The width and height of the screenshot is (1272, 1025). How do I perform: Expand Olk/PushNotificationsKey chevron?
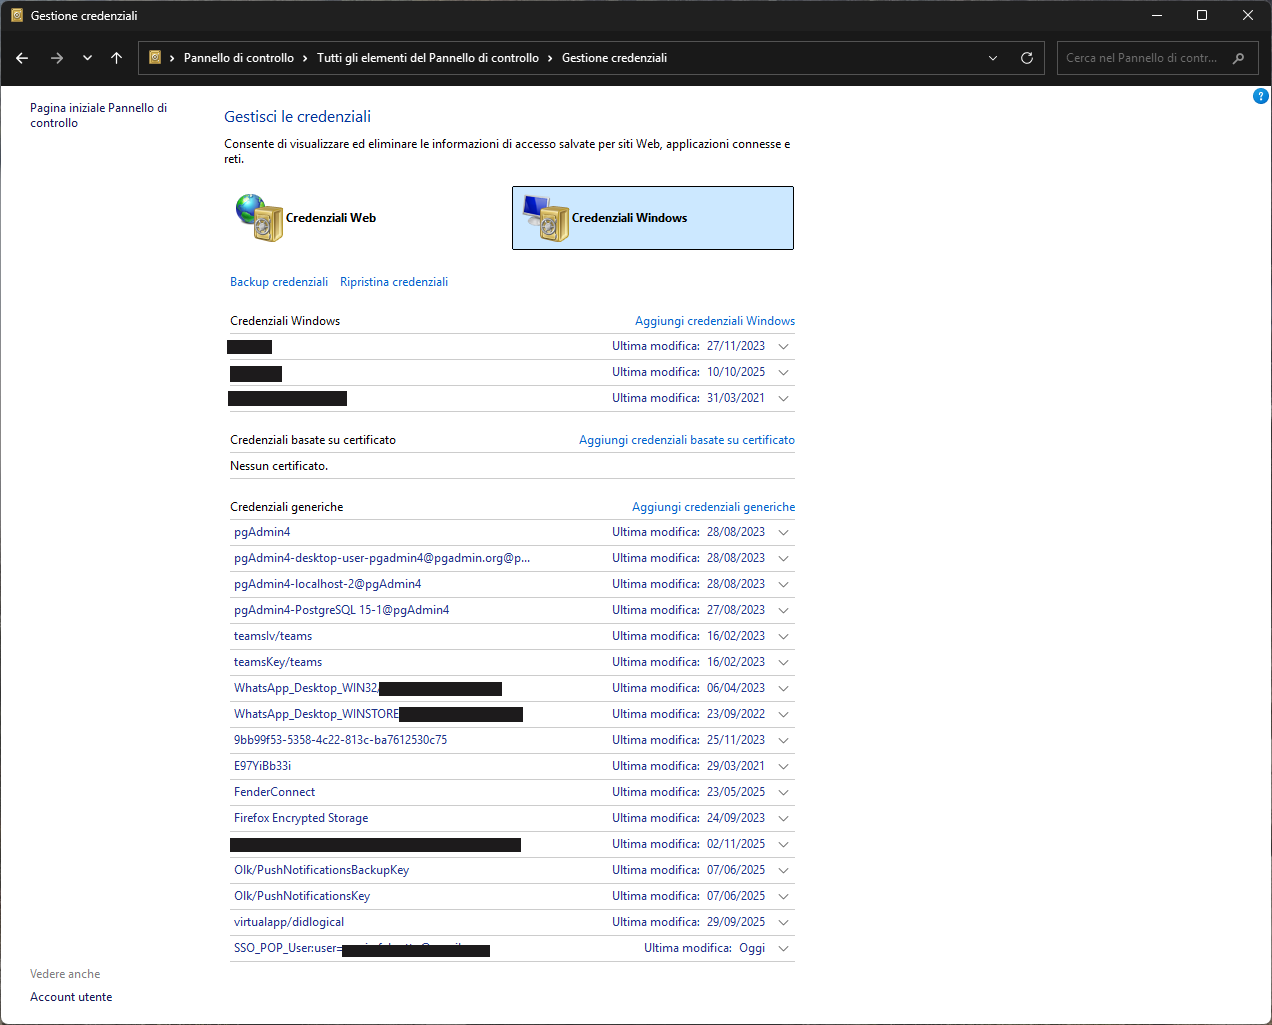783,896
